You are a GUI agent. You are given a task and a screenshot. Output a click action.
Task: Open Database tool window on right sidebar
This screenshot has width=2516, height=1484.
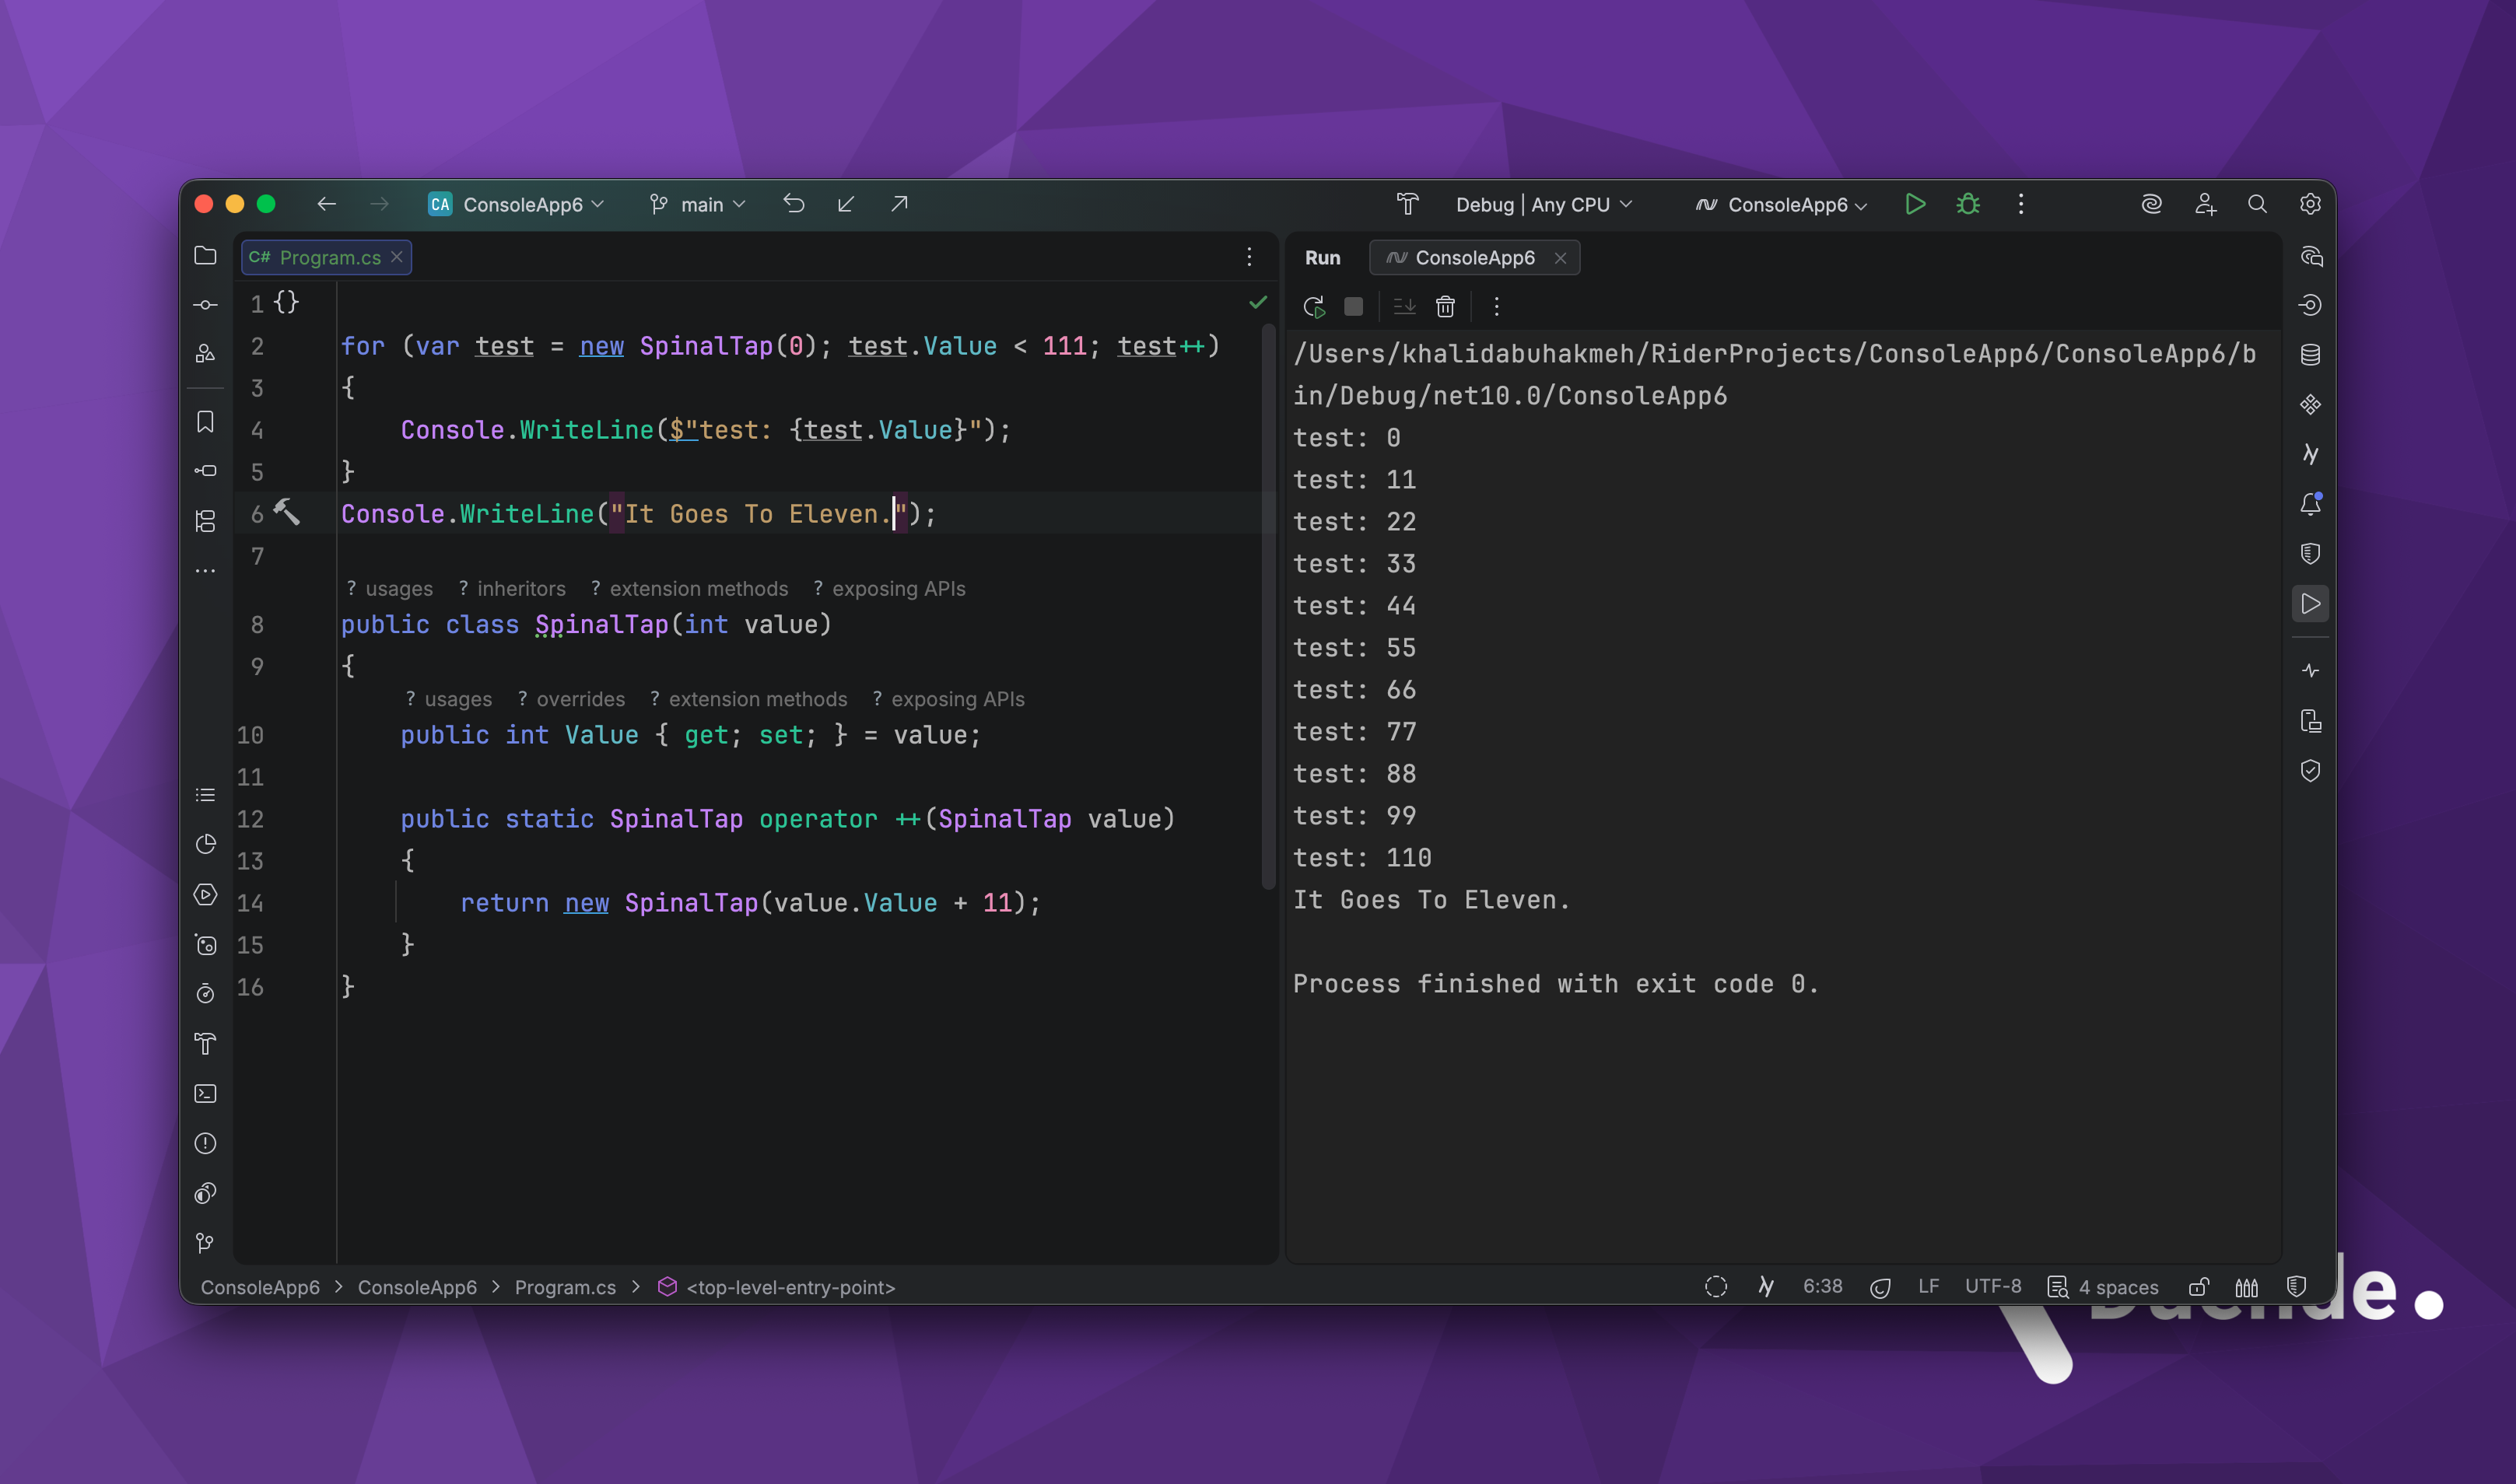[x=2310, y=355]
